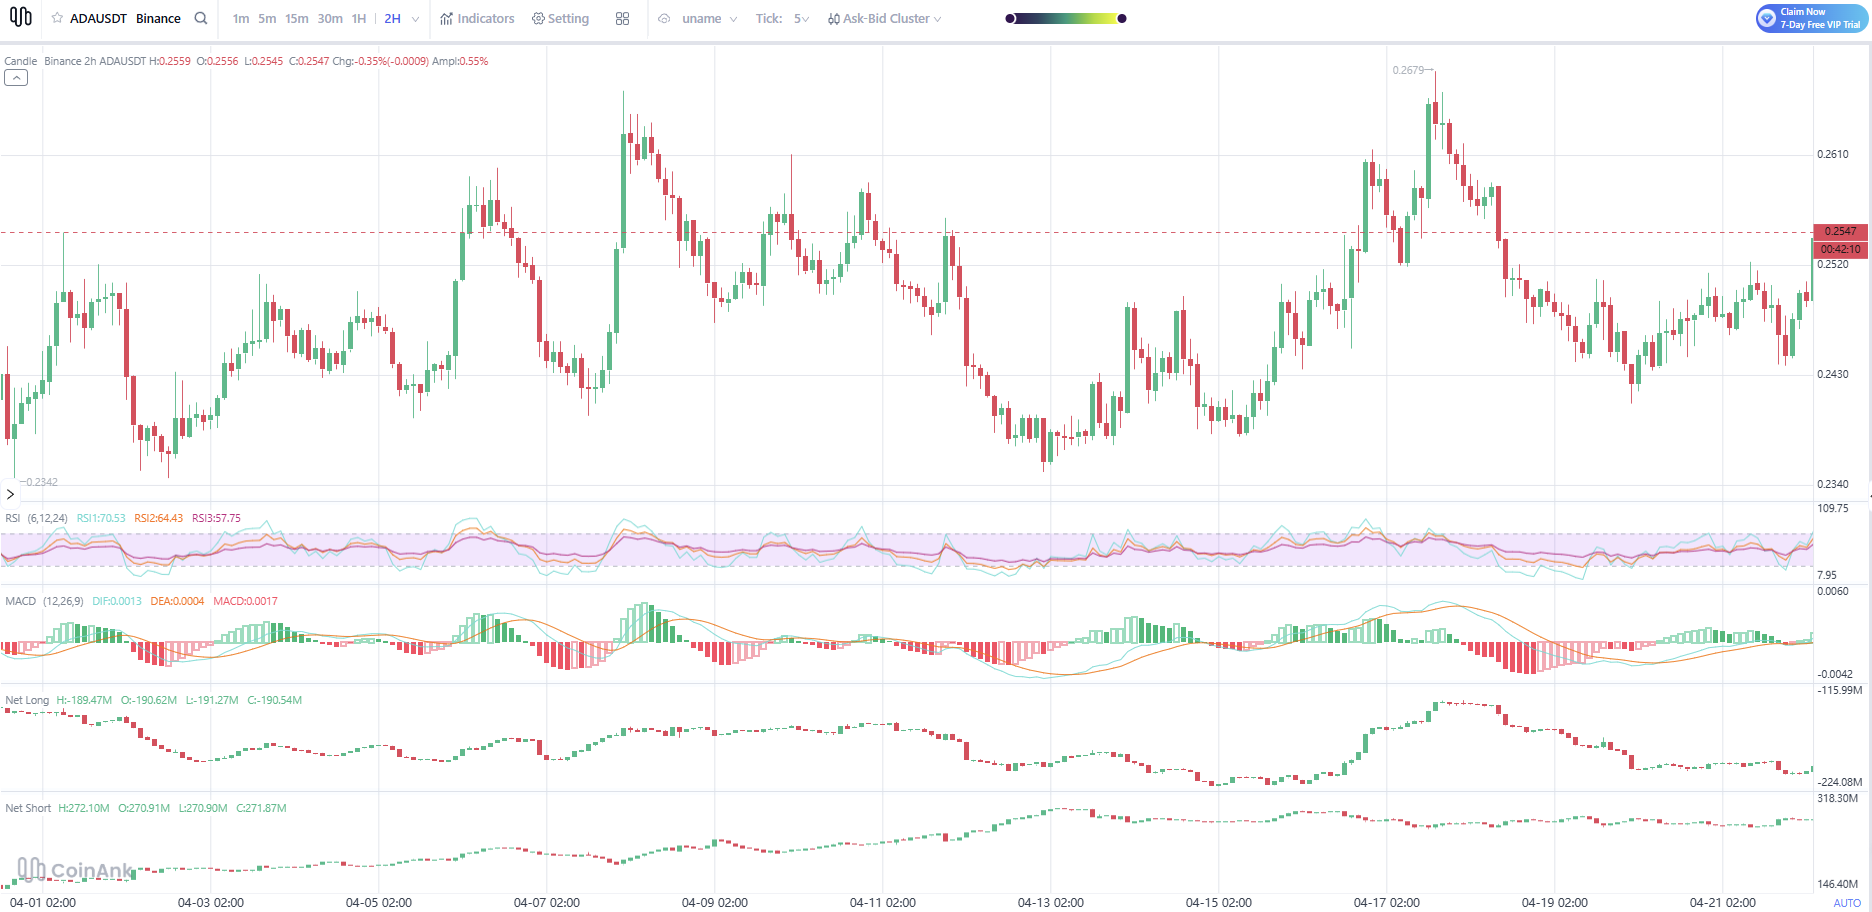
Task: Add ADAUSDT to favorites with the star
Action: (57, 18)
